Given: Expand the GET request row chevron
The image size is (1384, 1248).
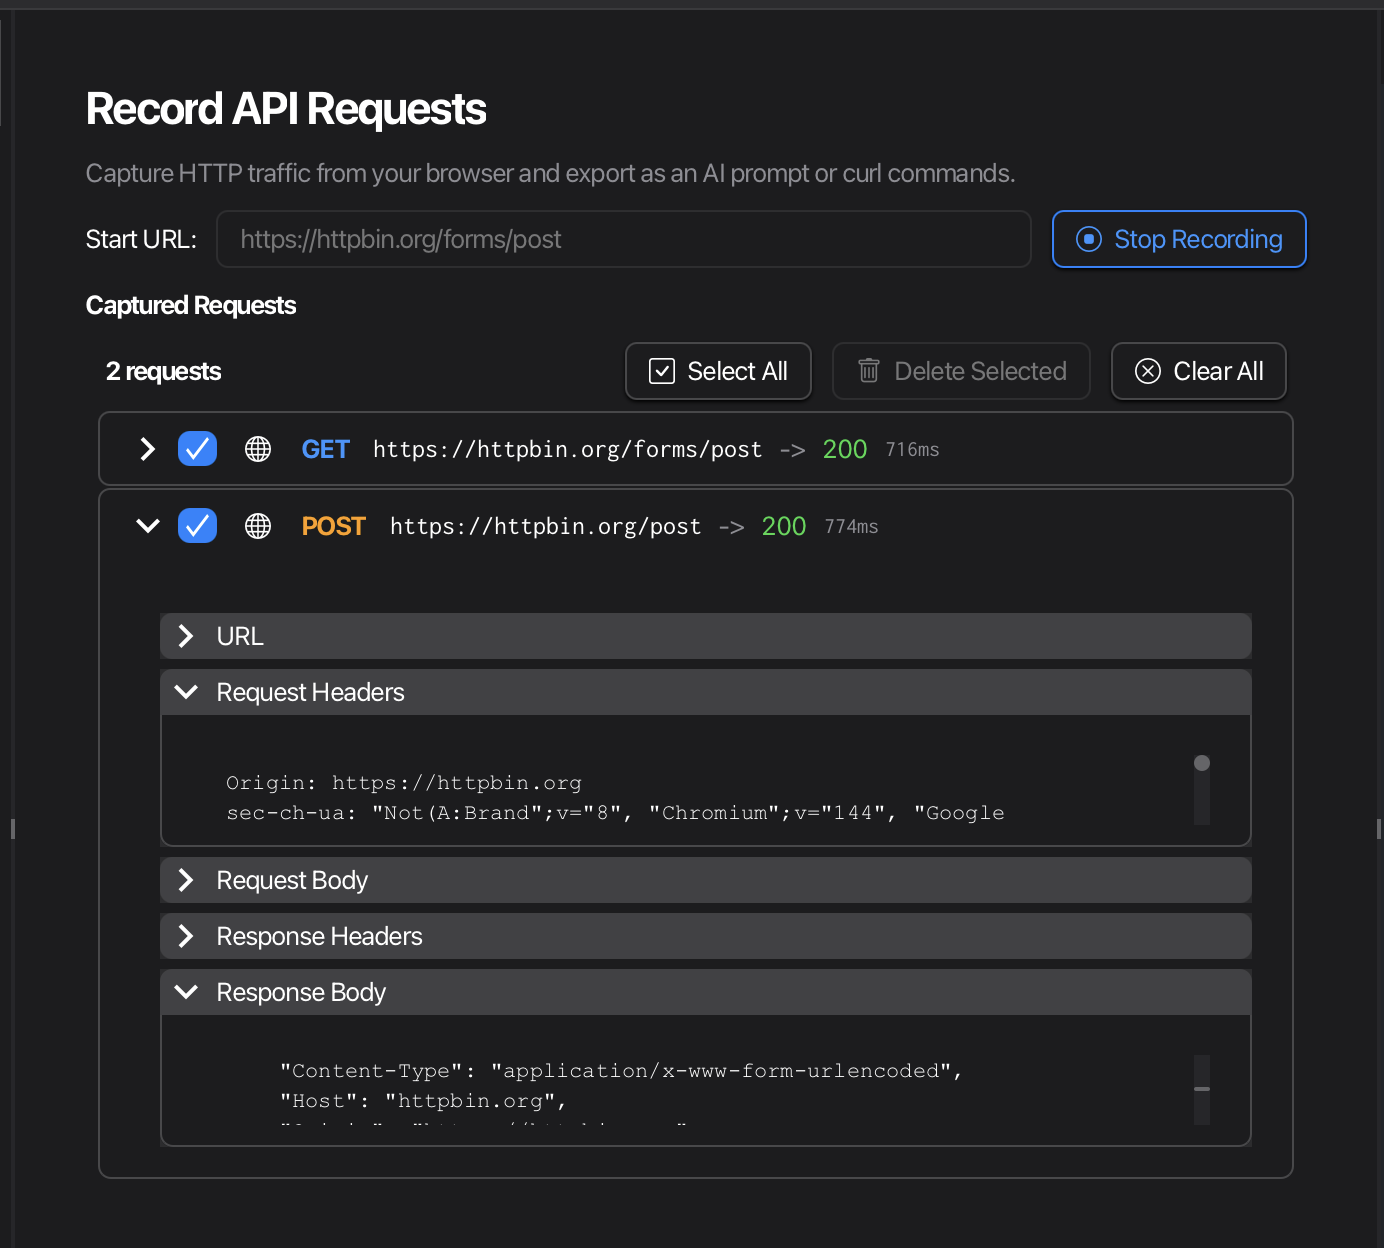Looking at the screenshot, I should pyautogui.click(x=148, y=449).
